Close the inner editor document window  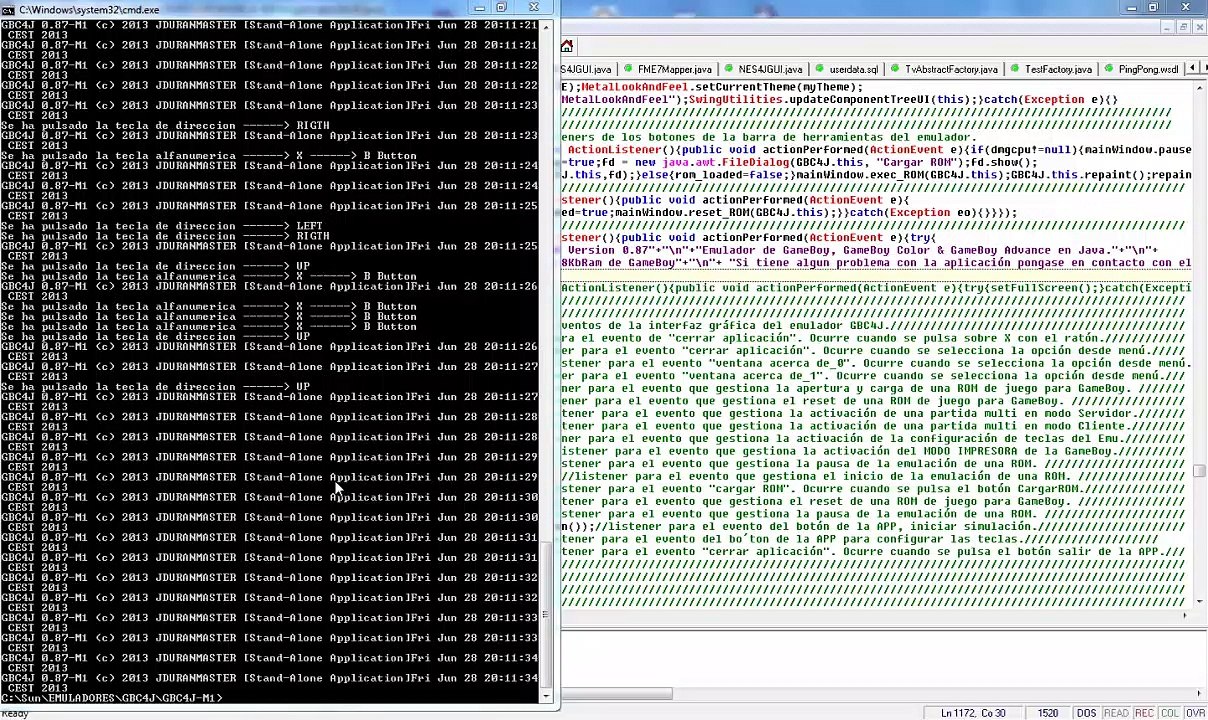click(x=1199, y=27)
